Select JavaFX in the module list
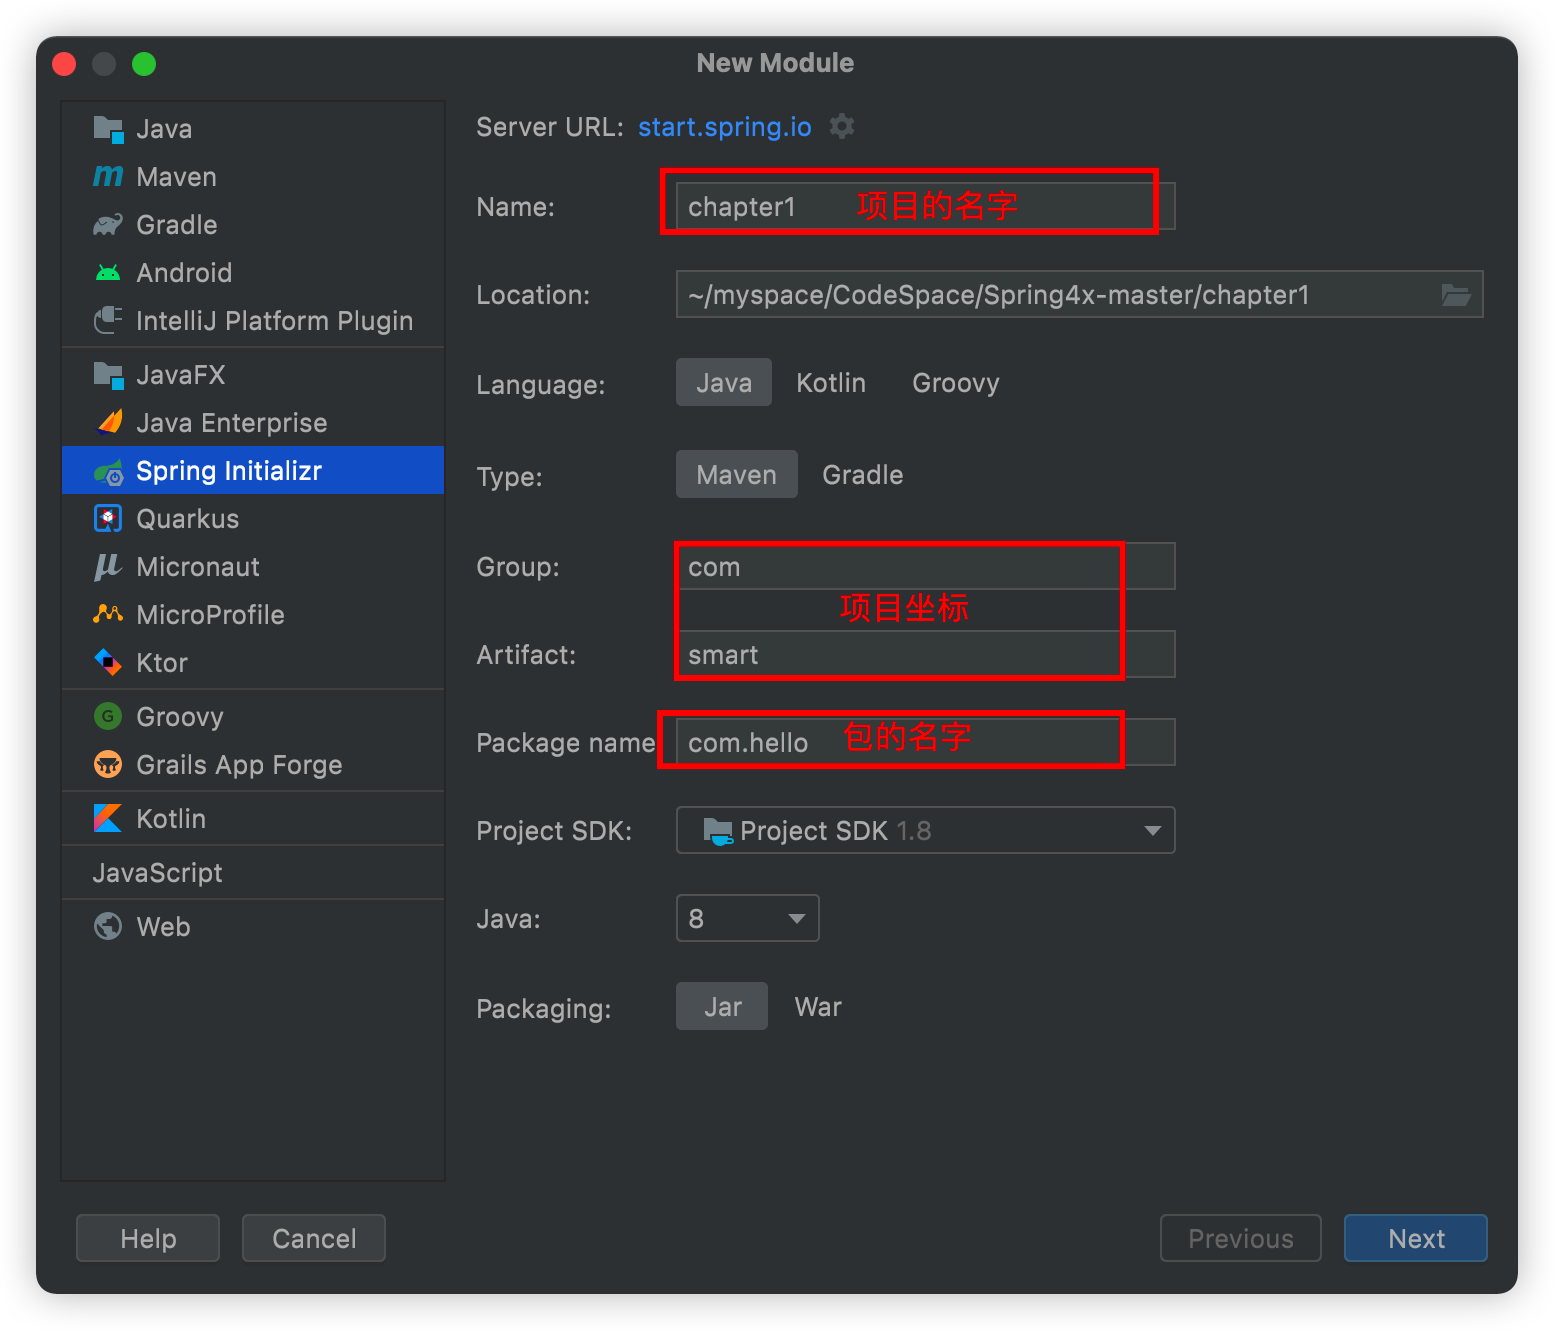 pos(253,375)
